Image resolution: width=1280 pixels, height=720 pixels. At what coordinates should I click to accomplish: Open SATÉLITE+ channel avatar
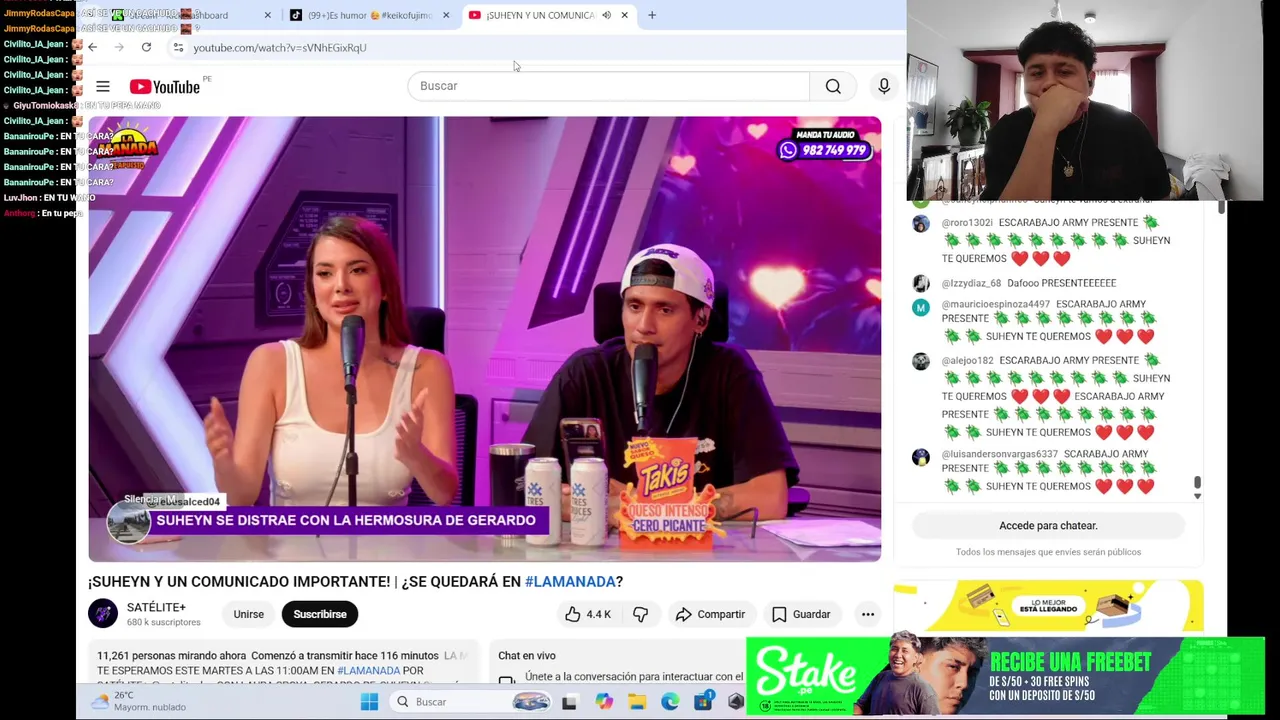103,613
